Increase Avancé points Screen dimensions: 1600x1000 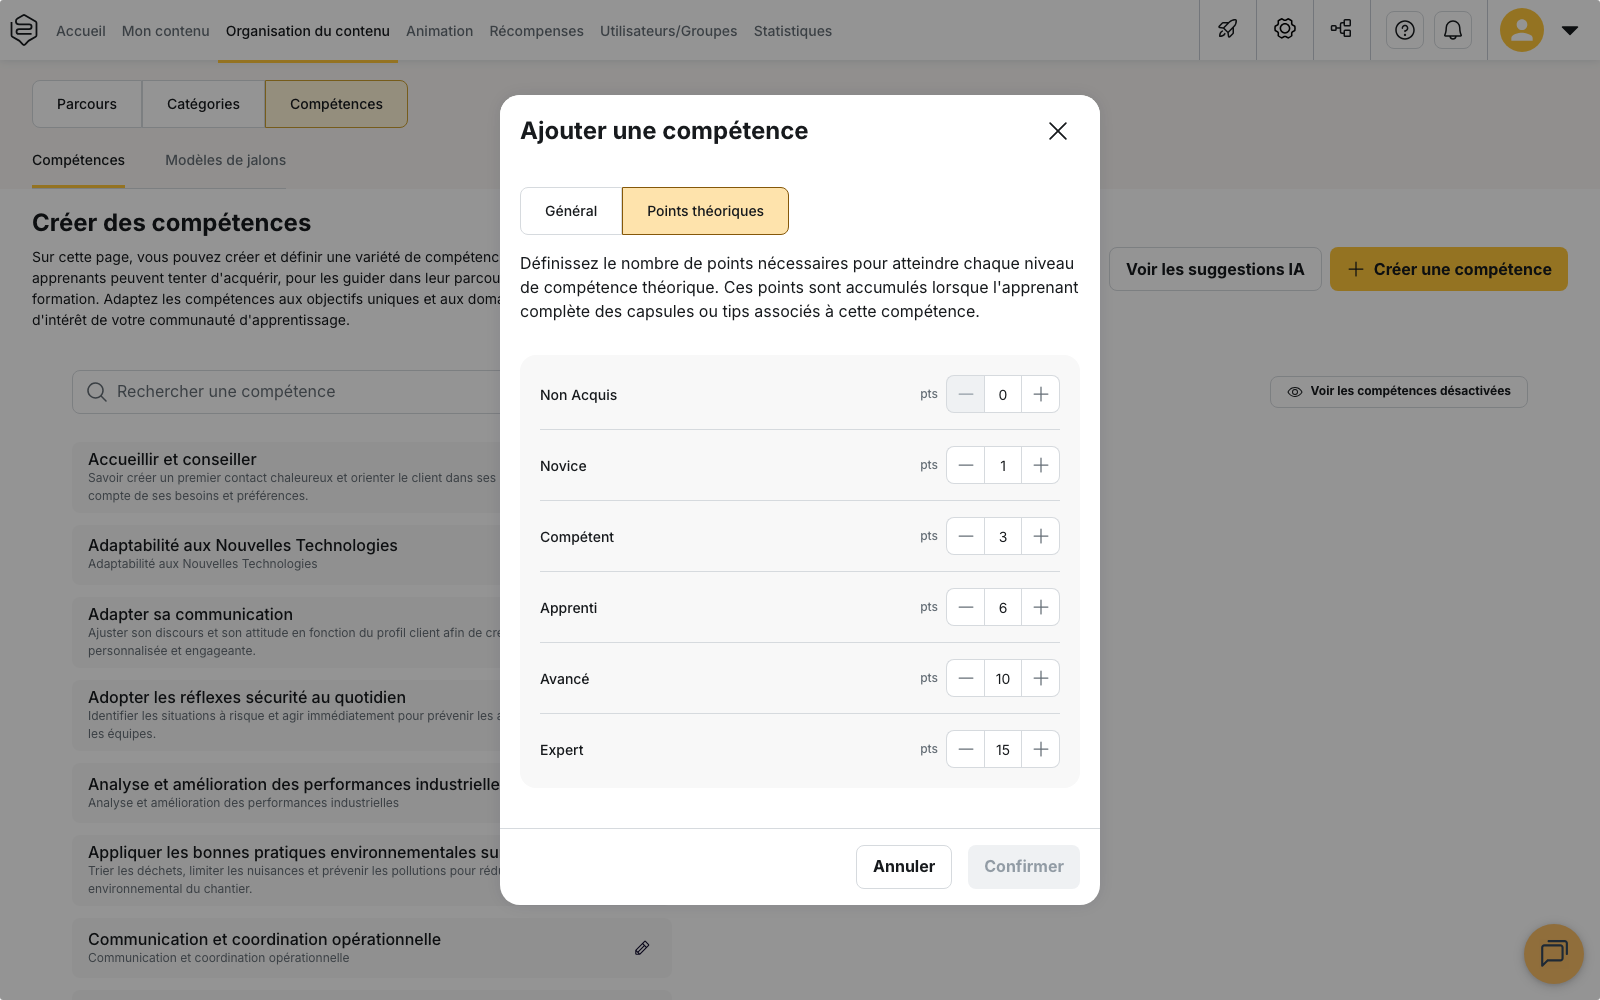(1041, 678)
